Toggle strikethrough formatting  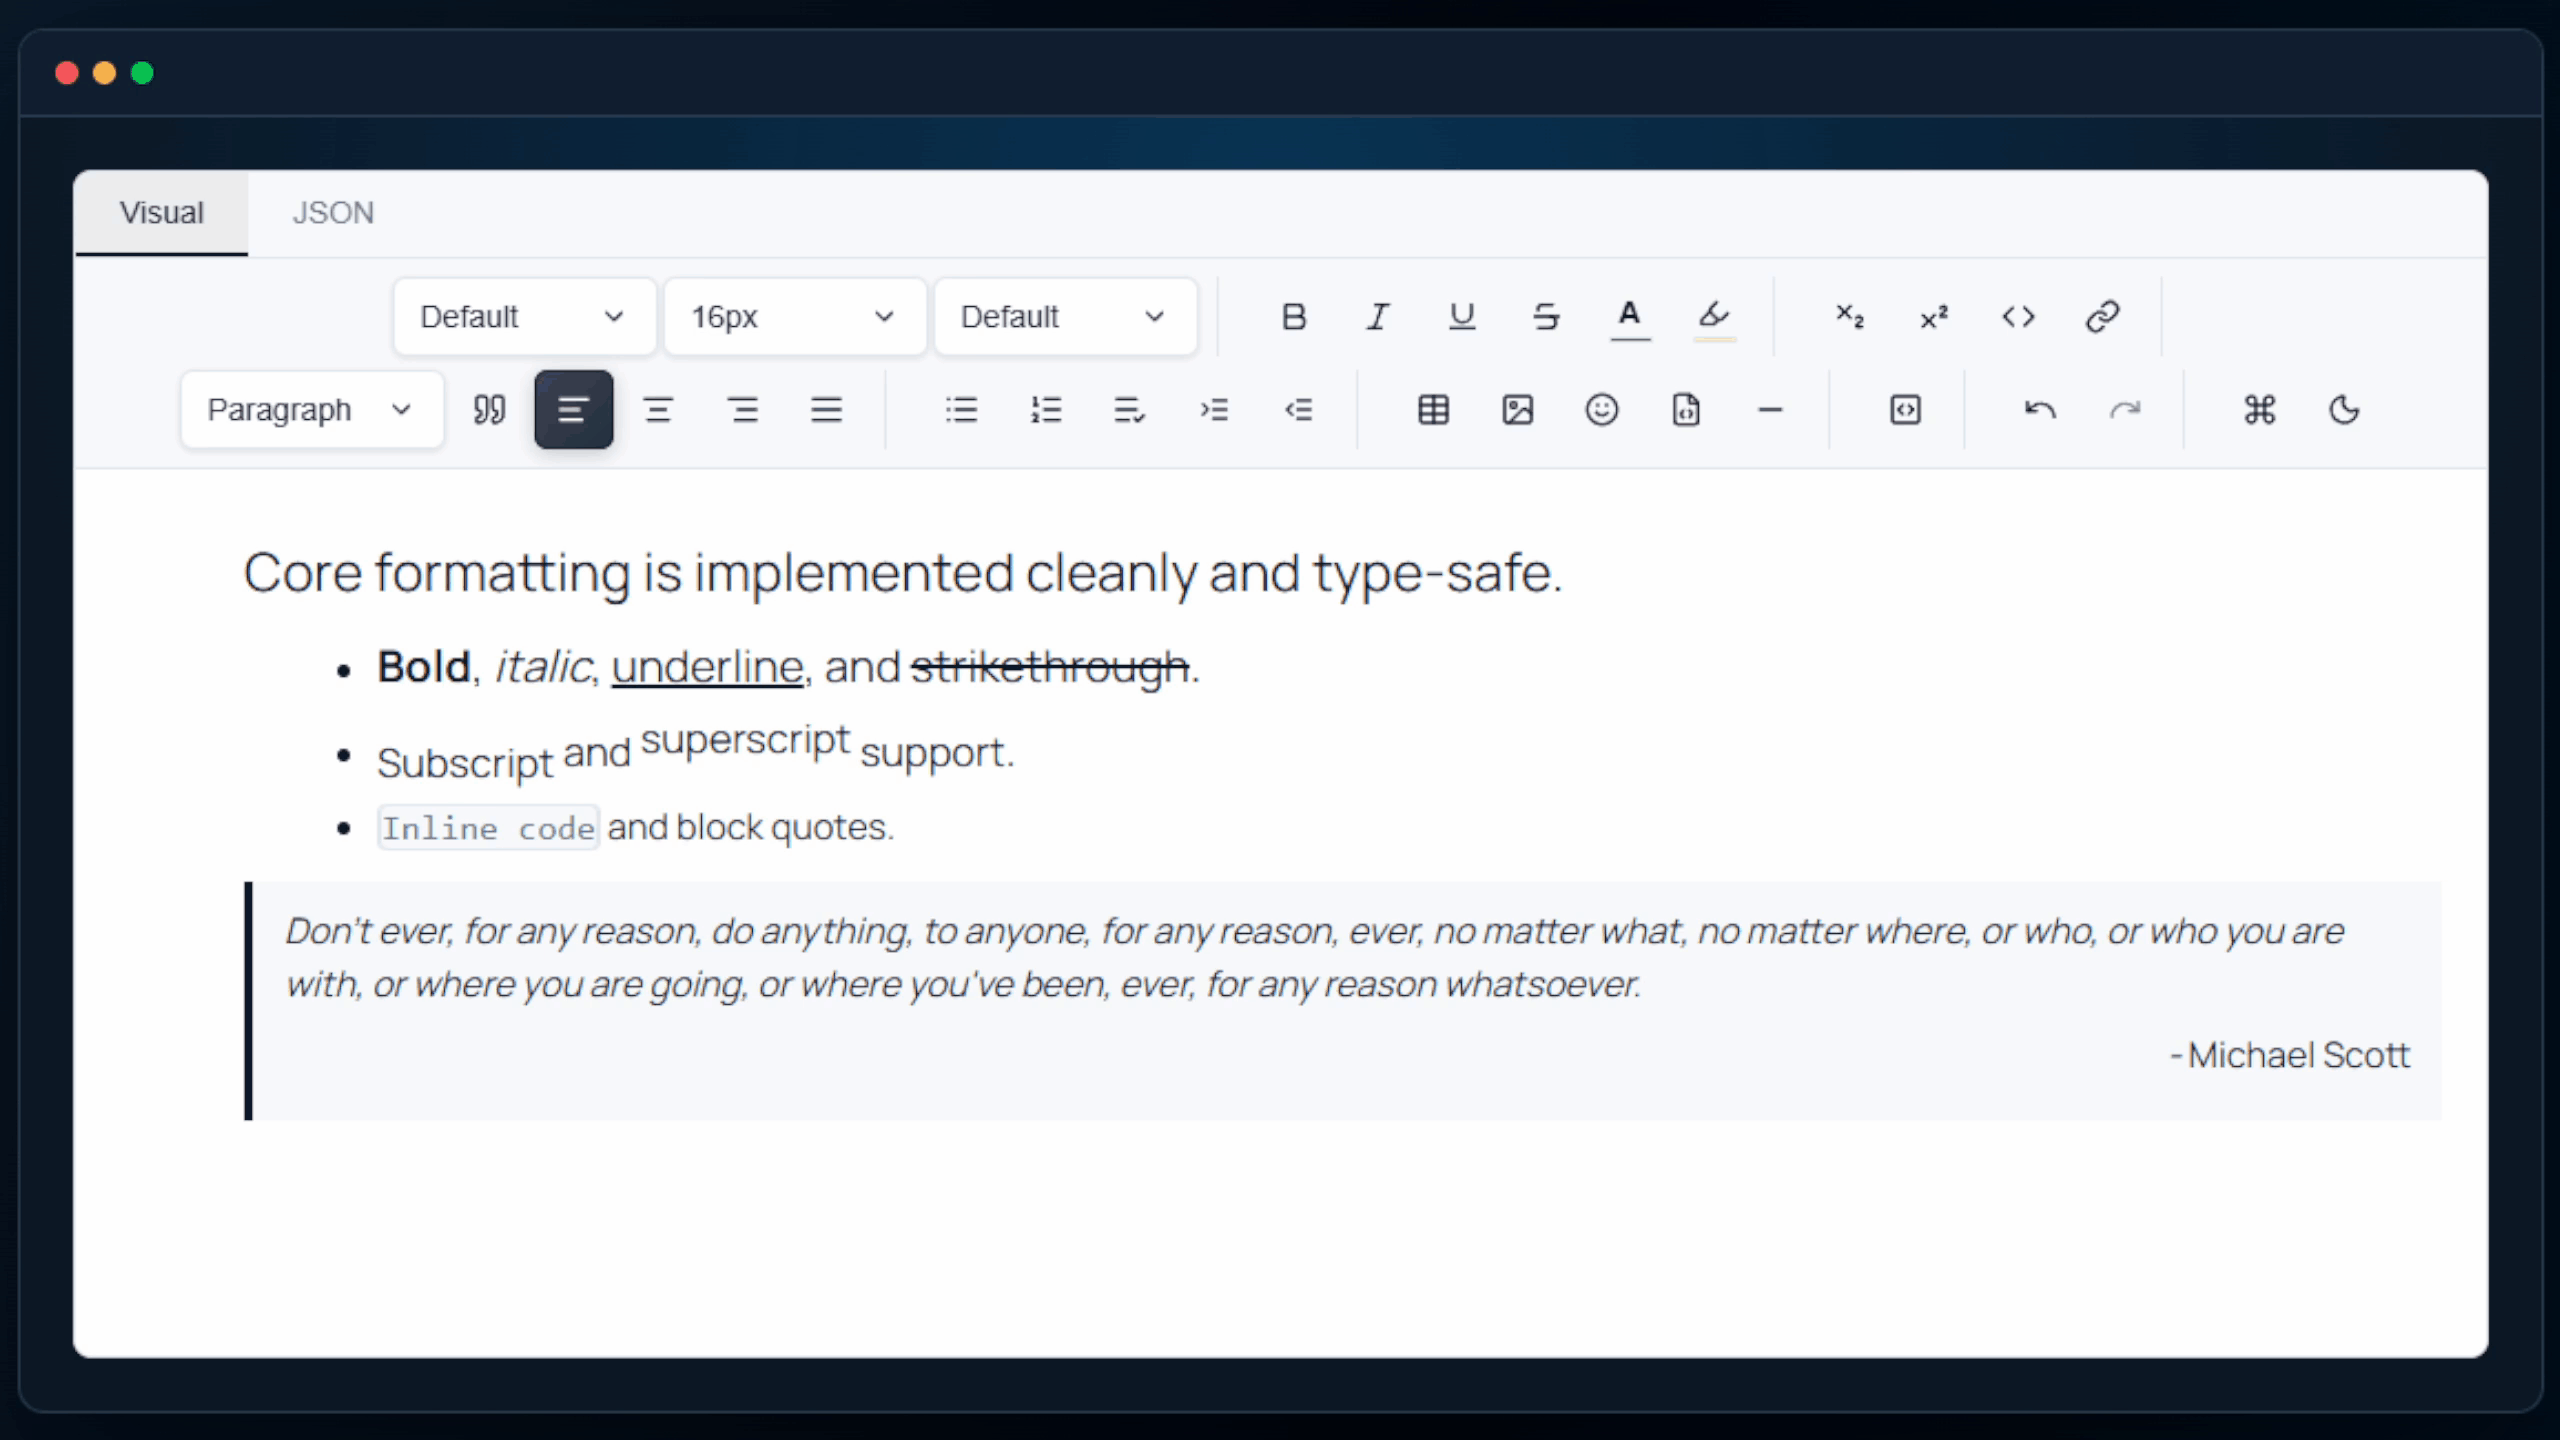coord(1545,316)
